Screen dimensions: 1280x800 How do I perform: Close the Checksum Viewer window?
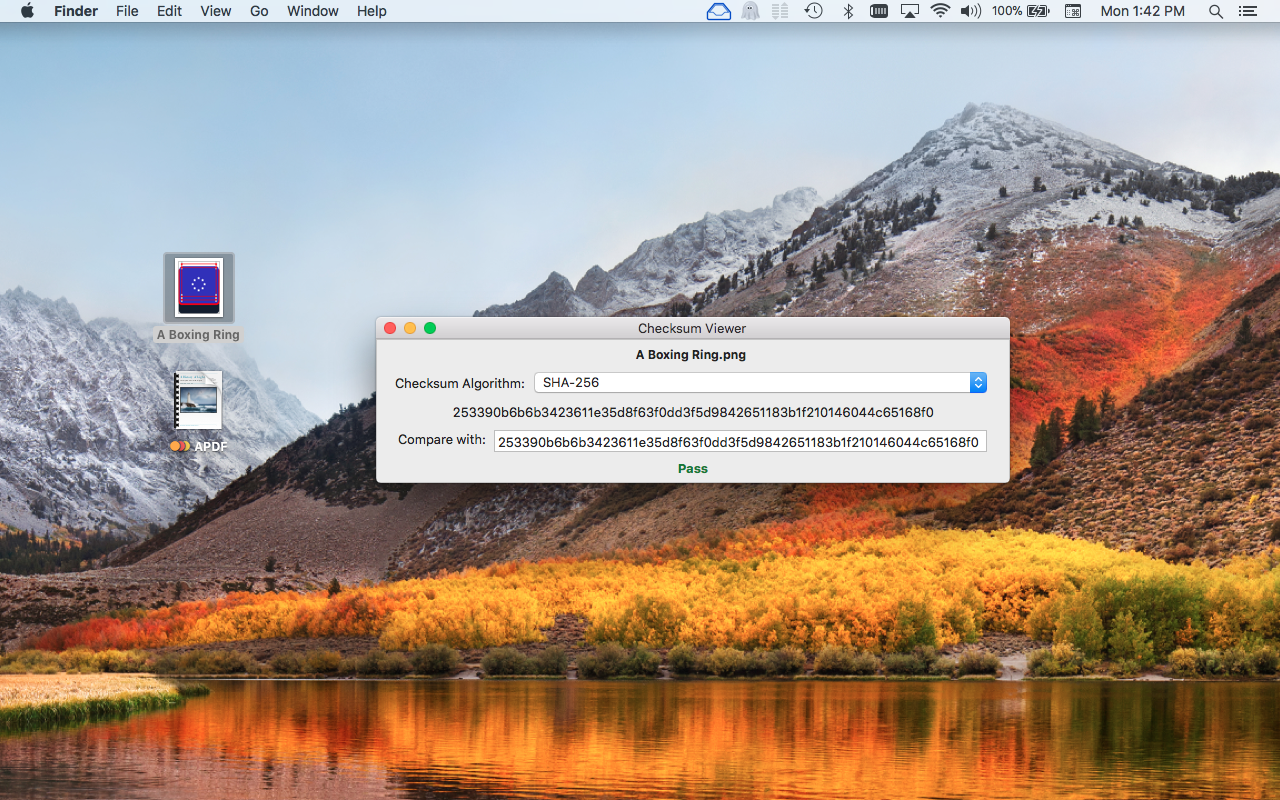pos(390,328)
